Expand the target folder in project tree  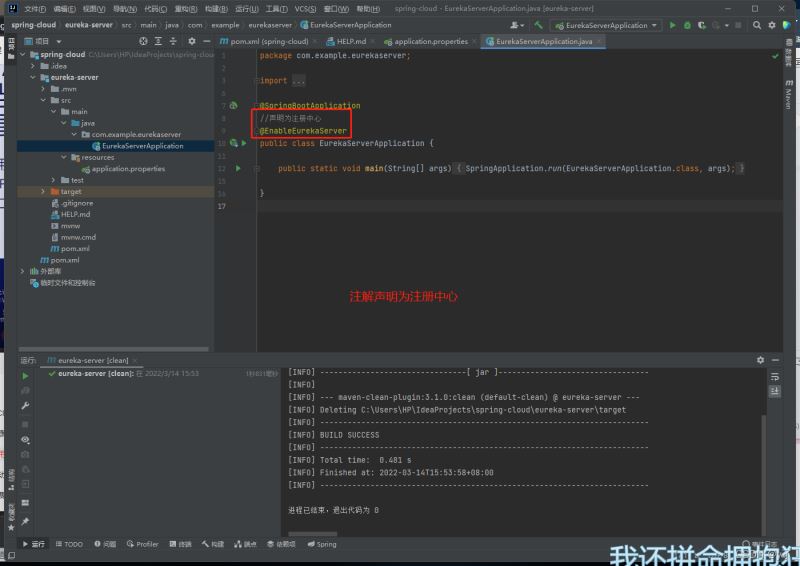tap(43, 192)
